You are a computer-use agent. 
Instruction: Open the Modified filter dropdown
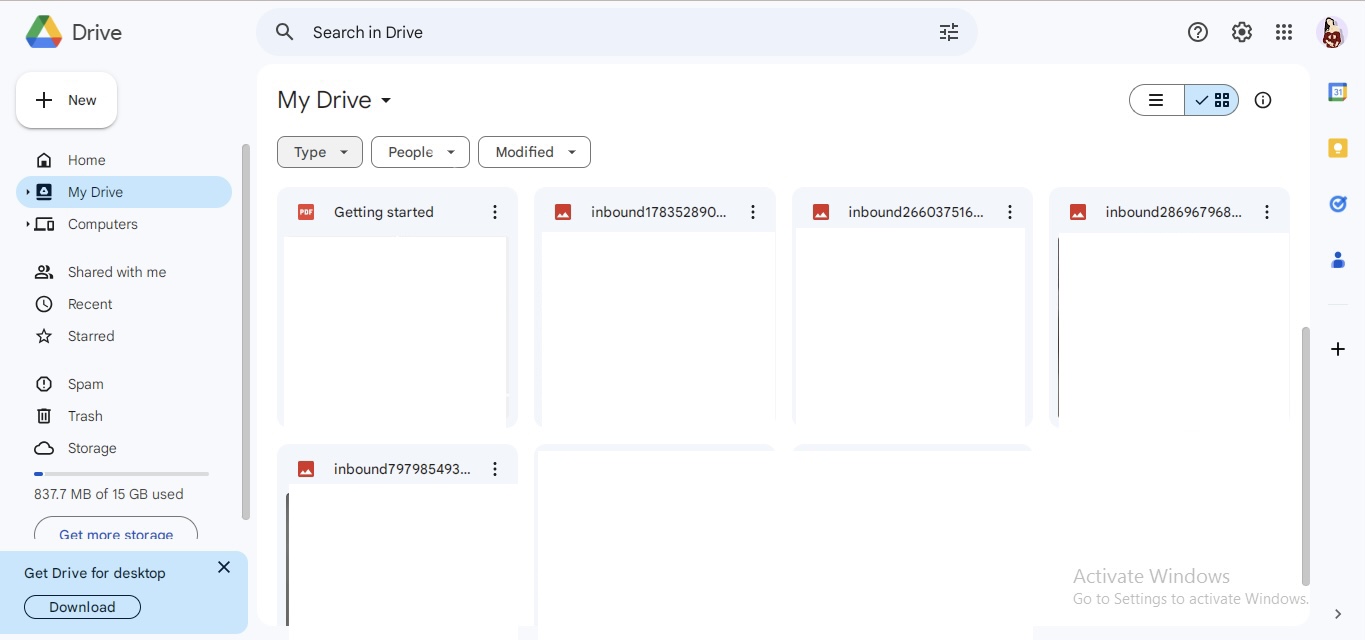point(535,152)
